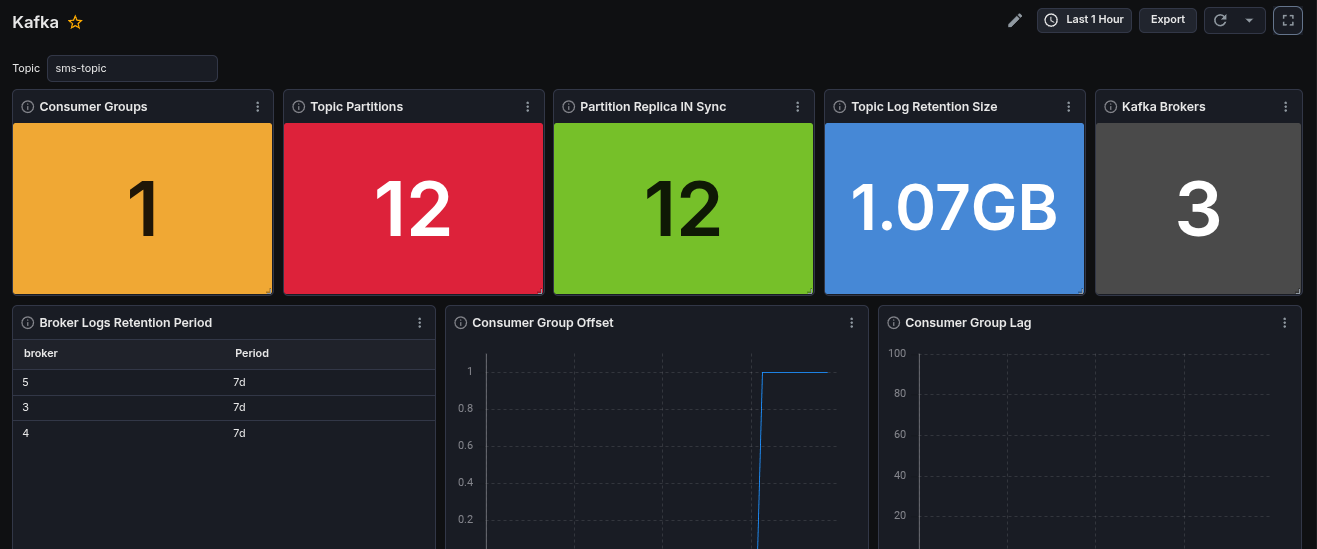Image resolution: width=1317 pixels, height=549 pixels.
Task: Open the refresh interval dropdown arrow
Action: tap(1249, 20)
